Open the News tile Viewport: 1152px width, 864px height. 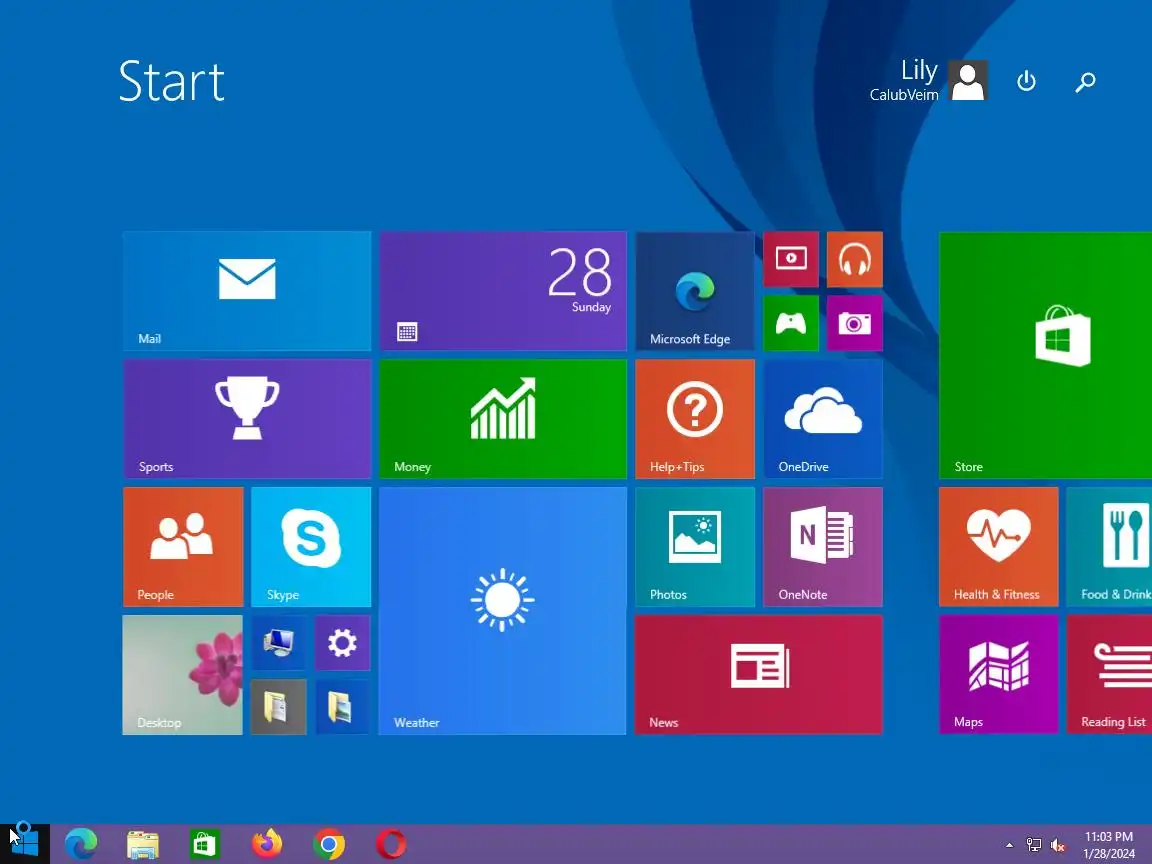tap(759, 674)
